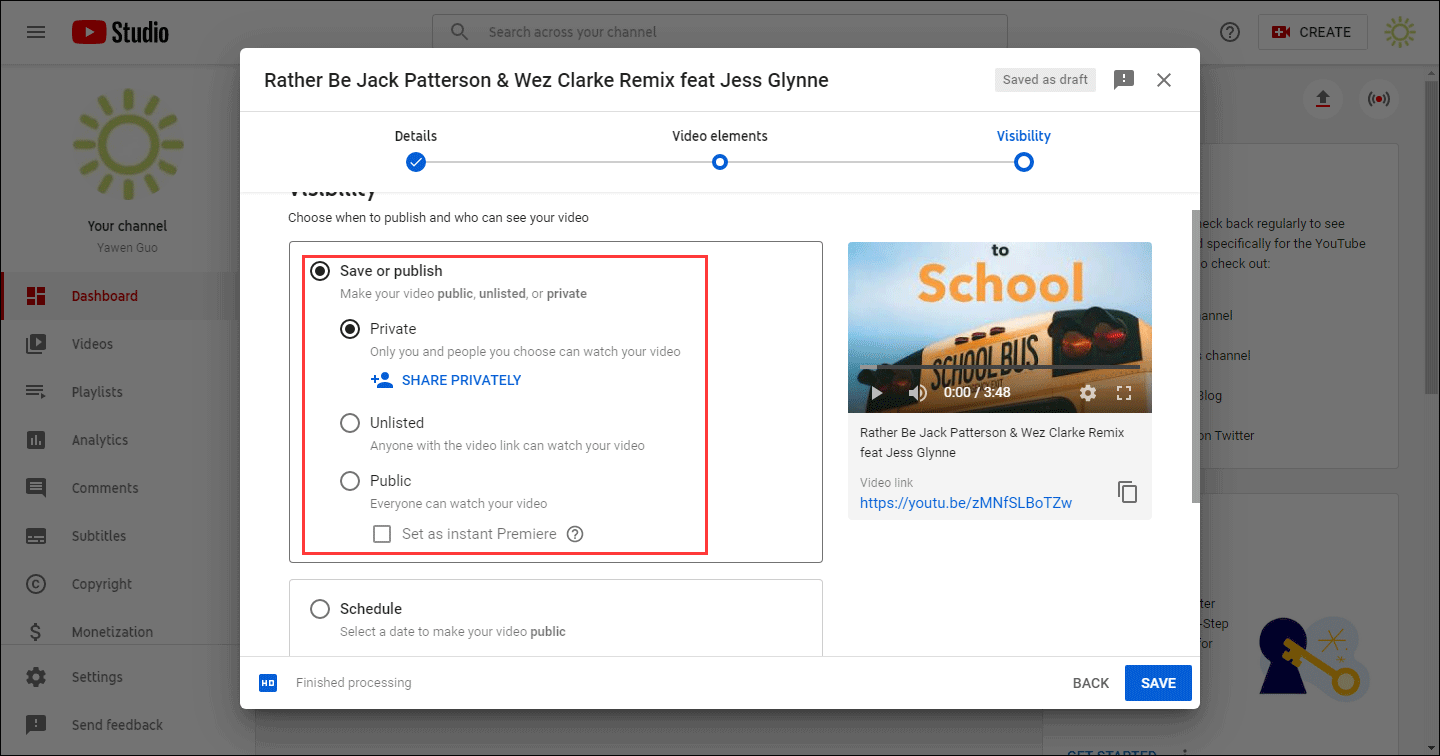Select the Unlisted radio button
1440x756 pixels.
(x=350, y=423)
